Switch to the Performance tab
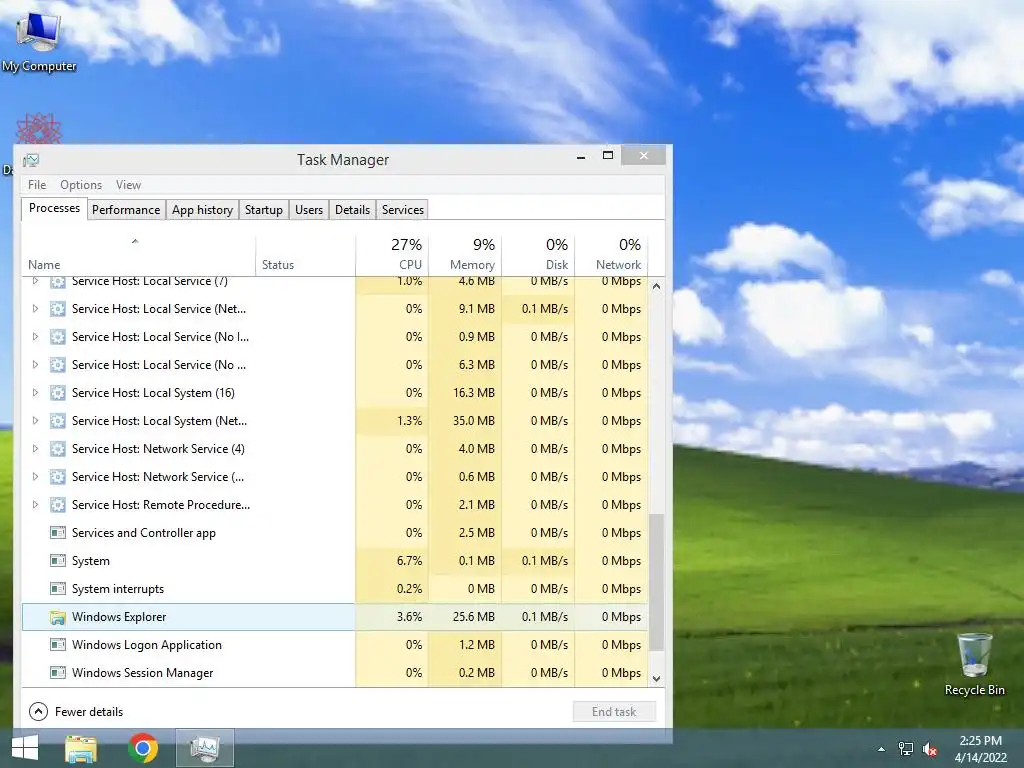Image resolution: width=1024 pixels, height=768 pixels. pyautogui.click(x=126, y=210)
